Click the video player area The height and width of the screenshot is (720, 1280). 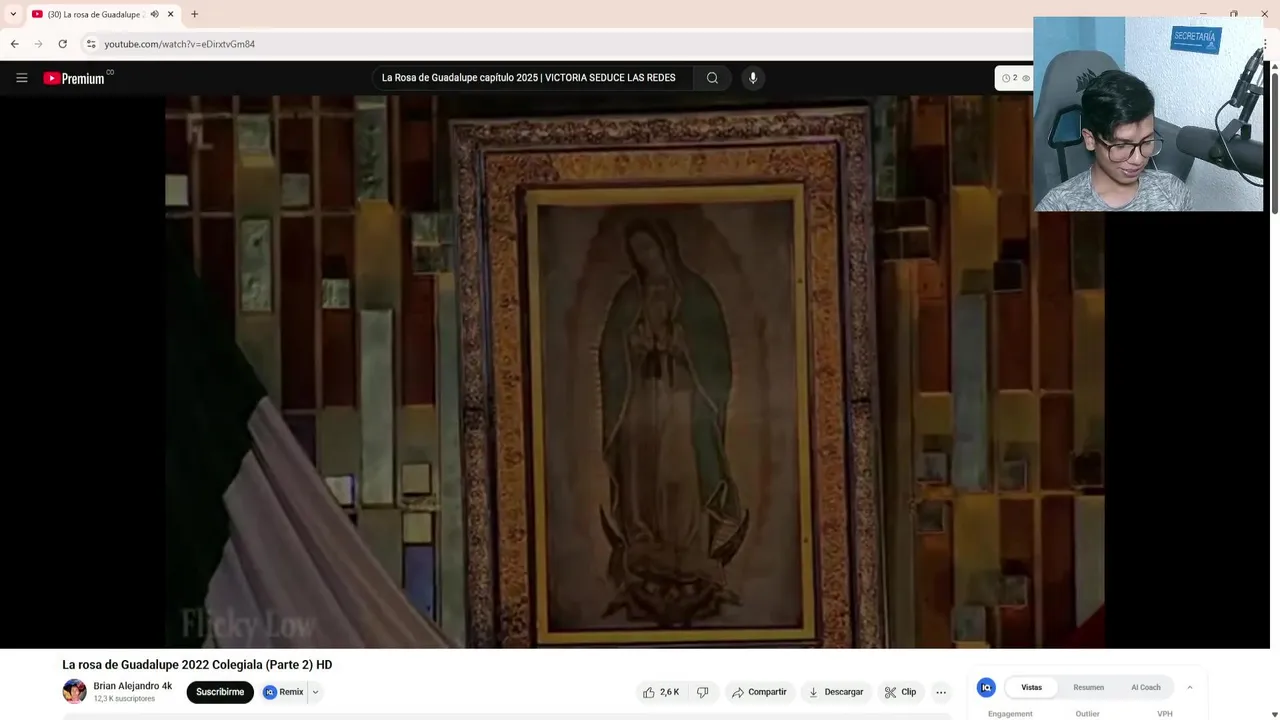(635, 372)
